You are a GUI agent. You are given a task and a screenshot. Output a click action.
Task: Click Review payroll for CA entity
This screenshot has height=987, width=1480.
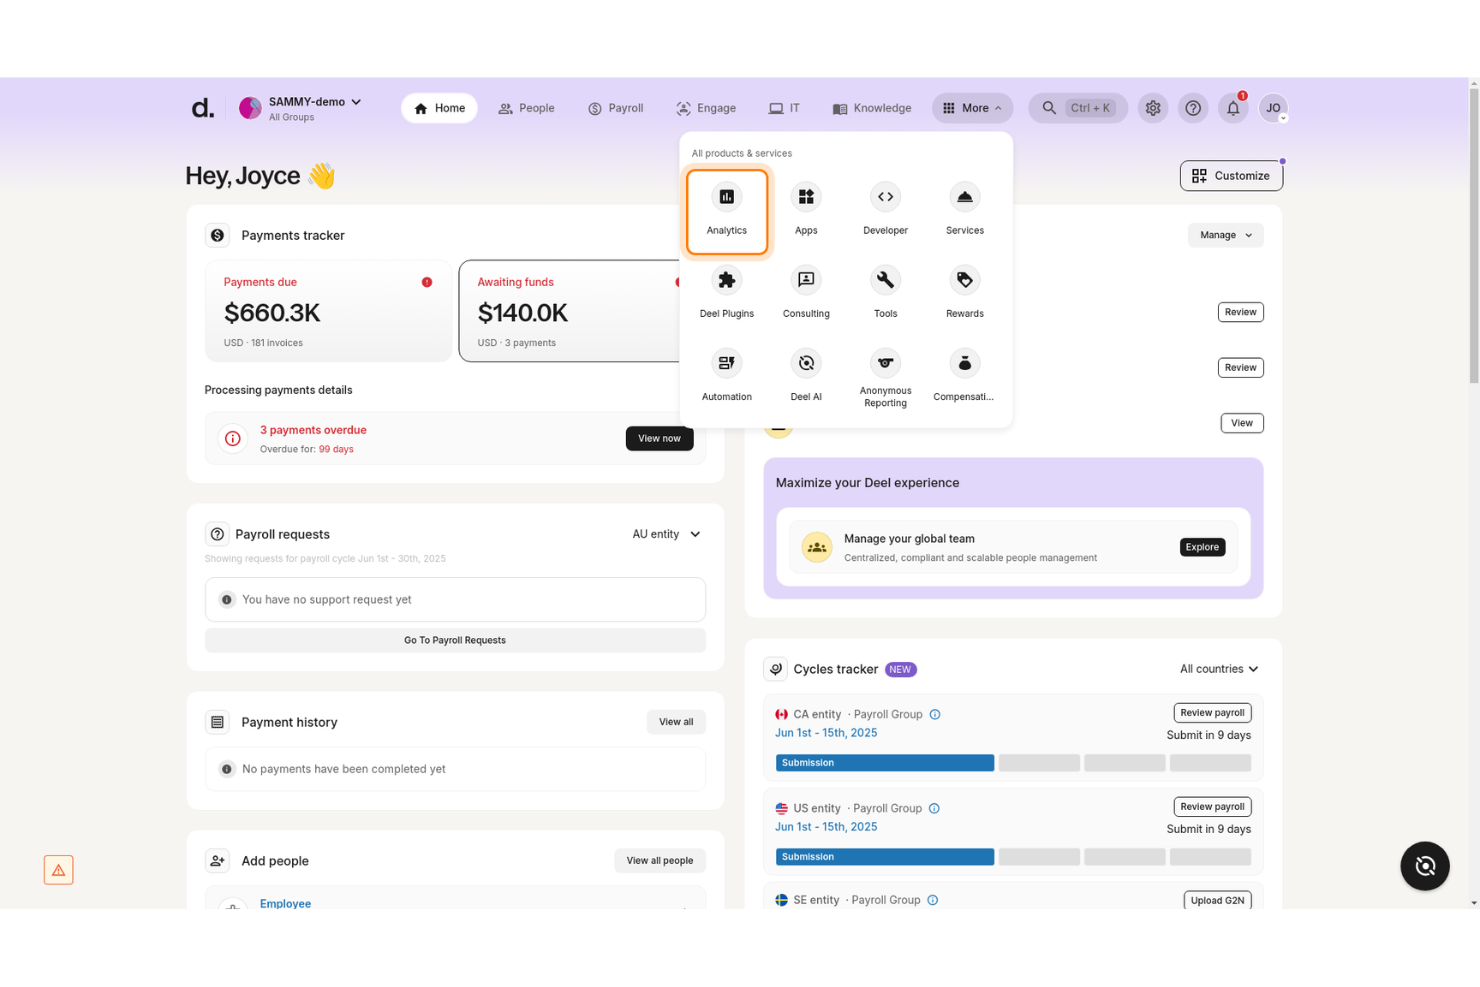pyautogui.click(x=1212, y=713)
